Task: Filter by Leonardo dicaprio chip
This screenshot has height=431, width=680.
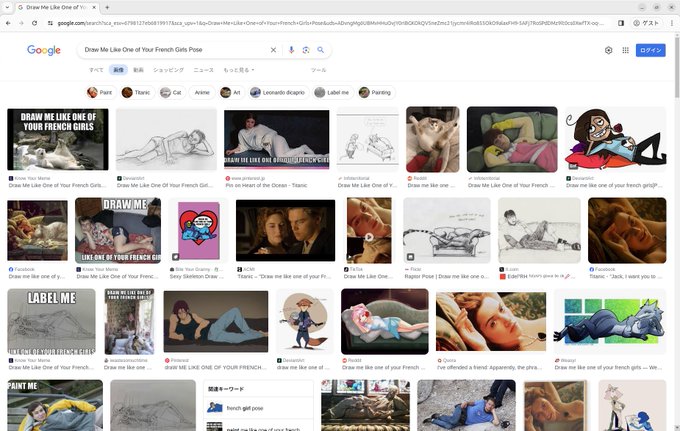Action: point(278,92)
